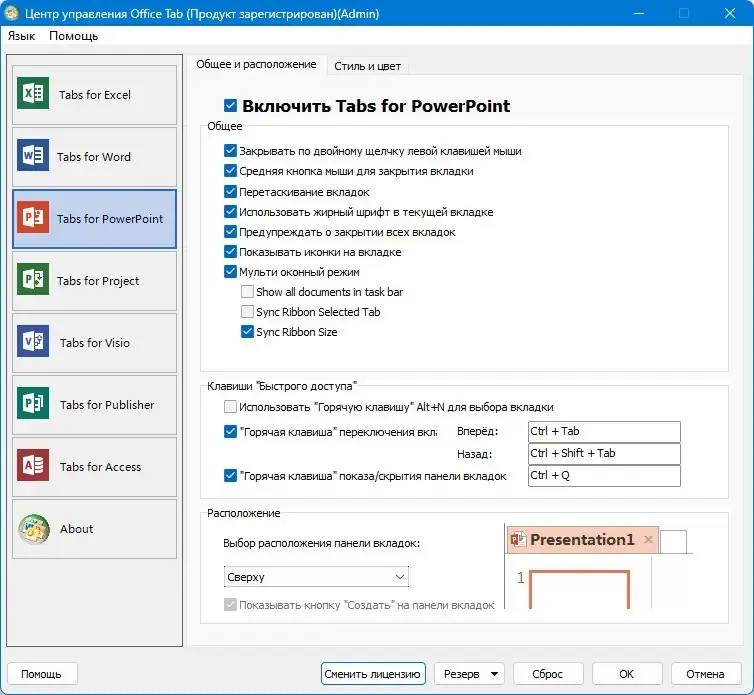Switch to Стиль и цвет tab
Screen dimensions: 754x695
pyautogui.click(x=367, y=66)
